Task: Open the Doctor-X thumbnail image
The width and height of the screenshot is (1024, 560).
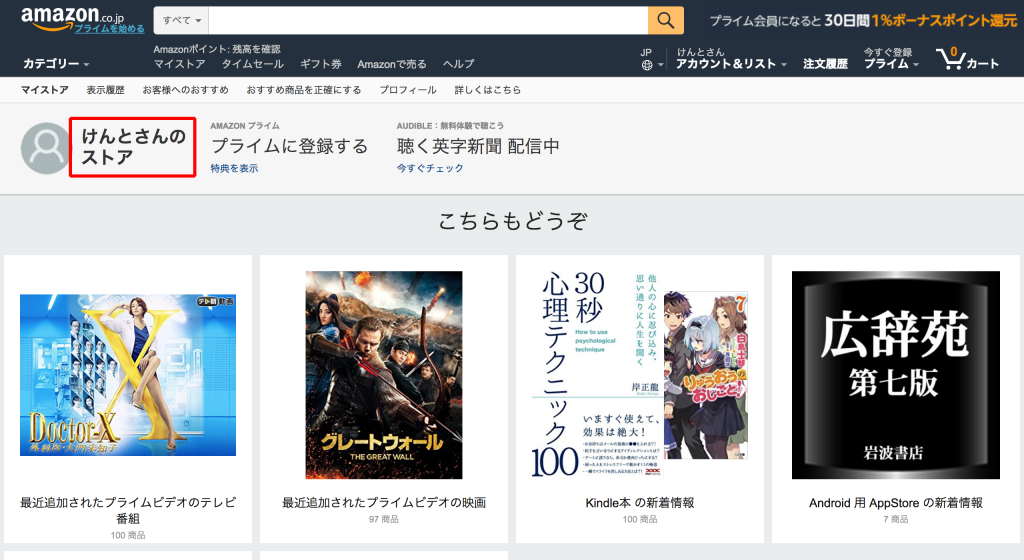Action: coord(128,375)
